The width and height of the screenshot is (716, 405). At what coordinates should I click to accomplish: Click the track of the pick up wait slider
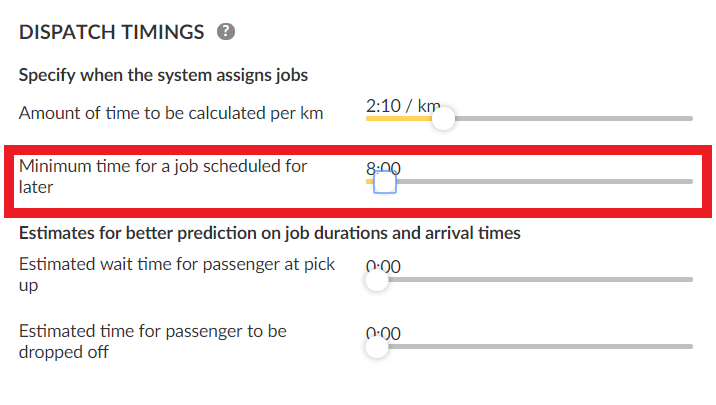(540, 280)
